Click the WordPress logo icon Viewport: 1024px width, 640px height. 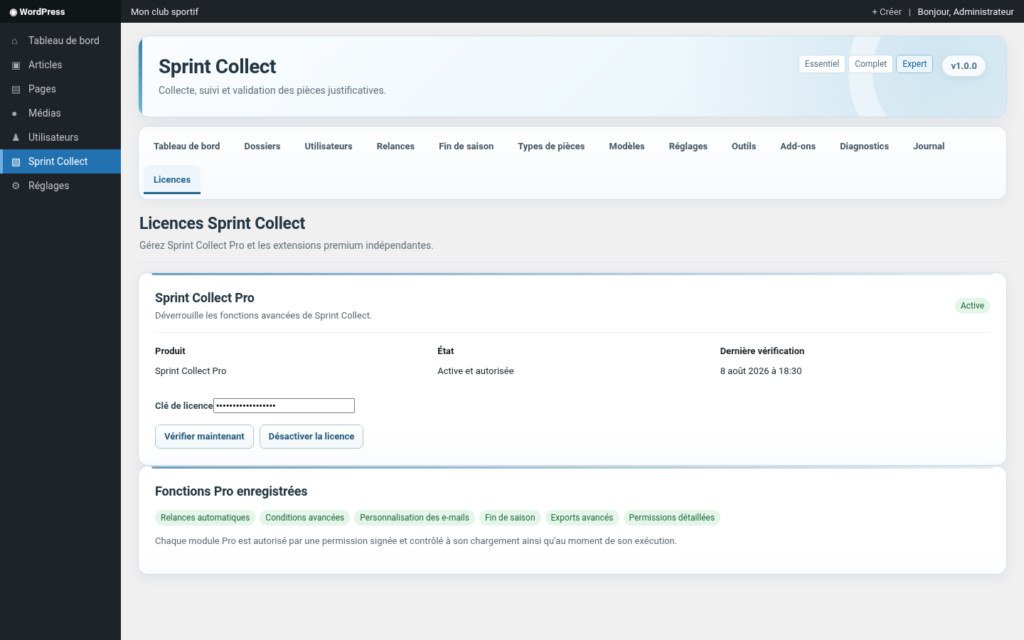coord(13,12)
